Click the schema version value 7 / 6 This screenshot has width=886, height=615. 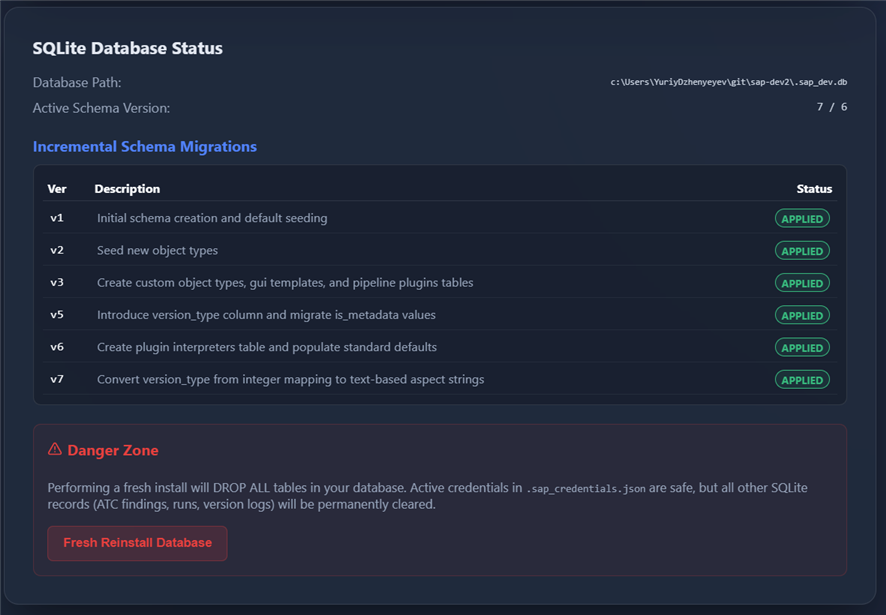pyautogui.click(x=831, y=107)
